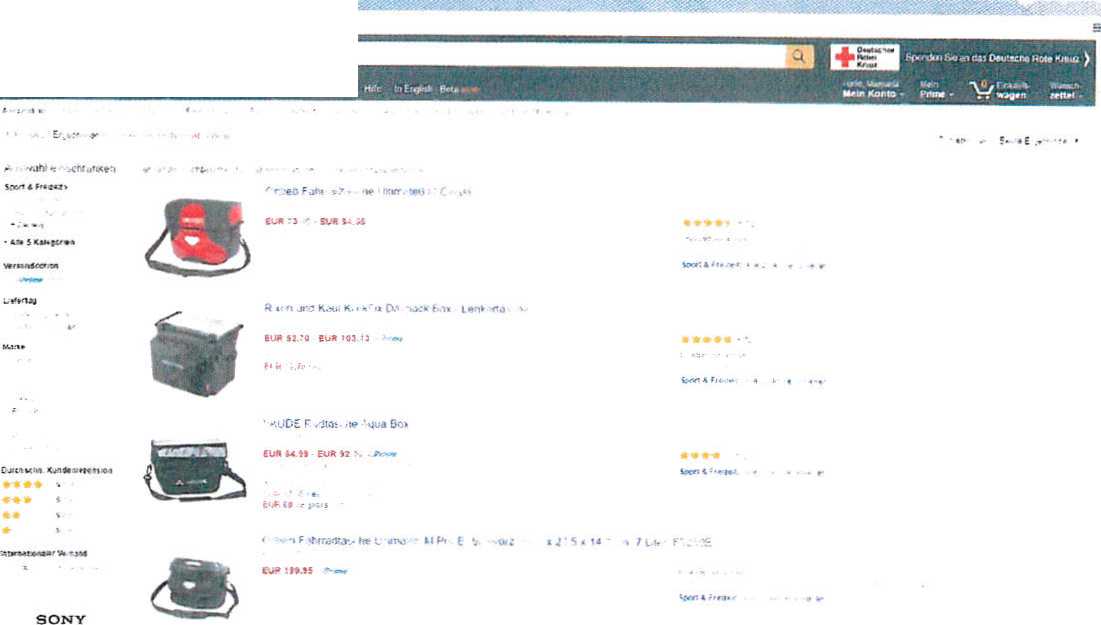Click the orange search magnifier button
The image size is (1101, 625).
(799, 56)
